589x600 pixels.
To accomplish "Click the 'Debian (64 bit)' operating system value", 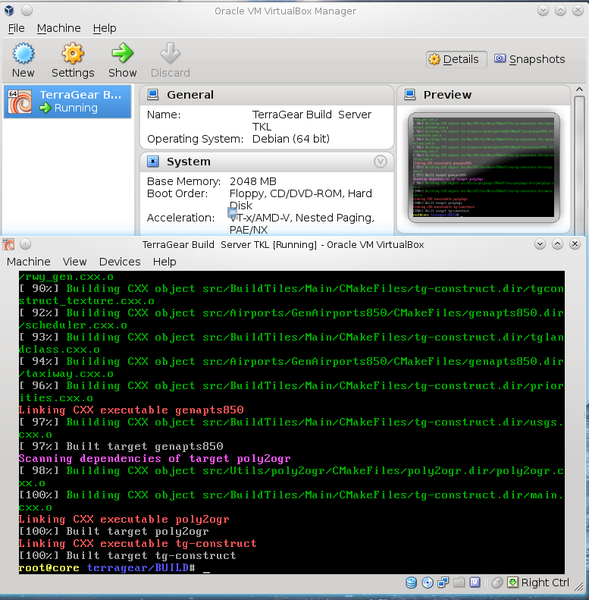I will [290, 139].
